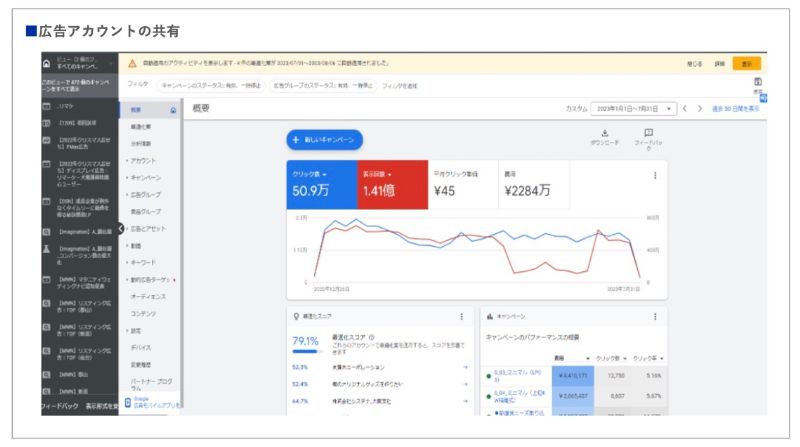Click the home icon in top-left corner
Screen dimensions: 800x447
click(46, 63)
